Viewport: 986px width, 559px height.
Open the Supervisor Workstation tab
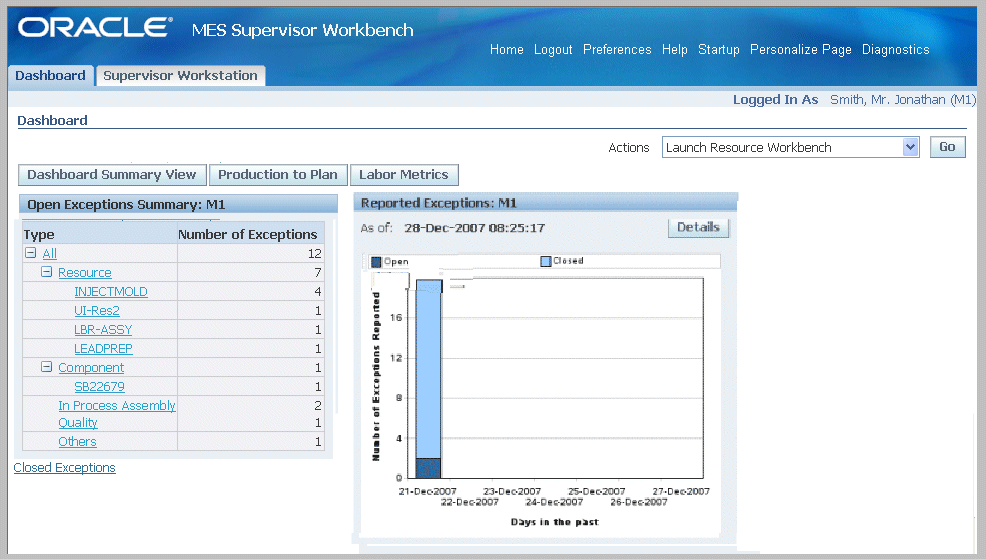pos(180,75)
